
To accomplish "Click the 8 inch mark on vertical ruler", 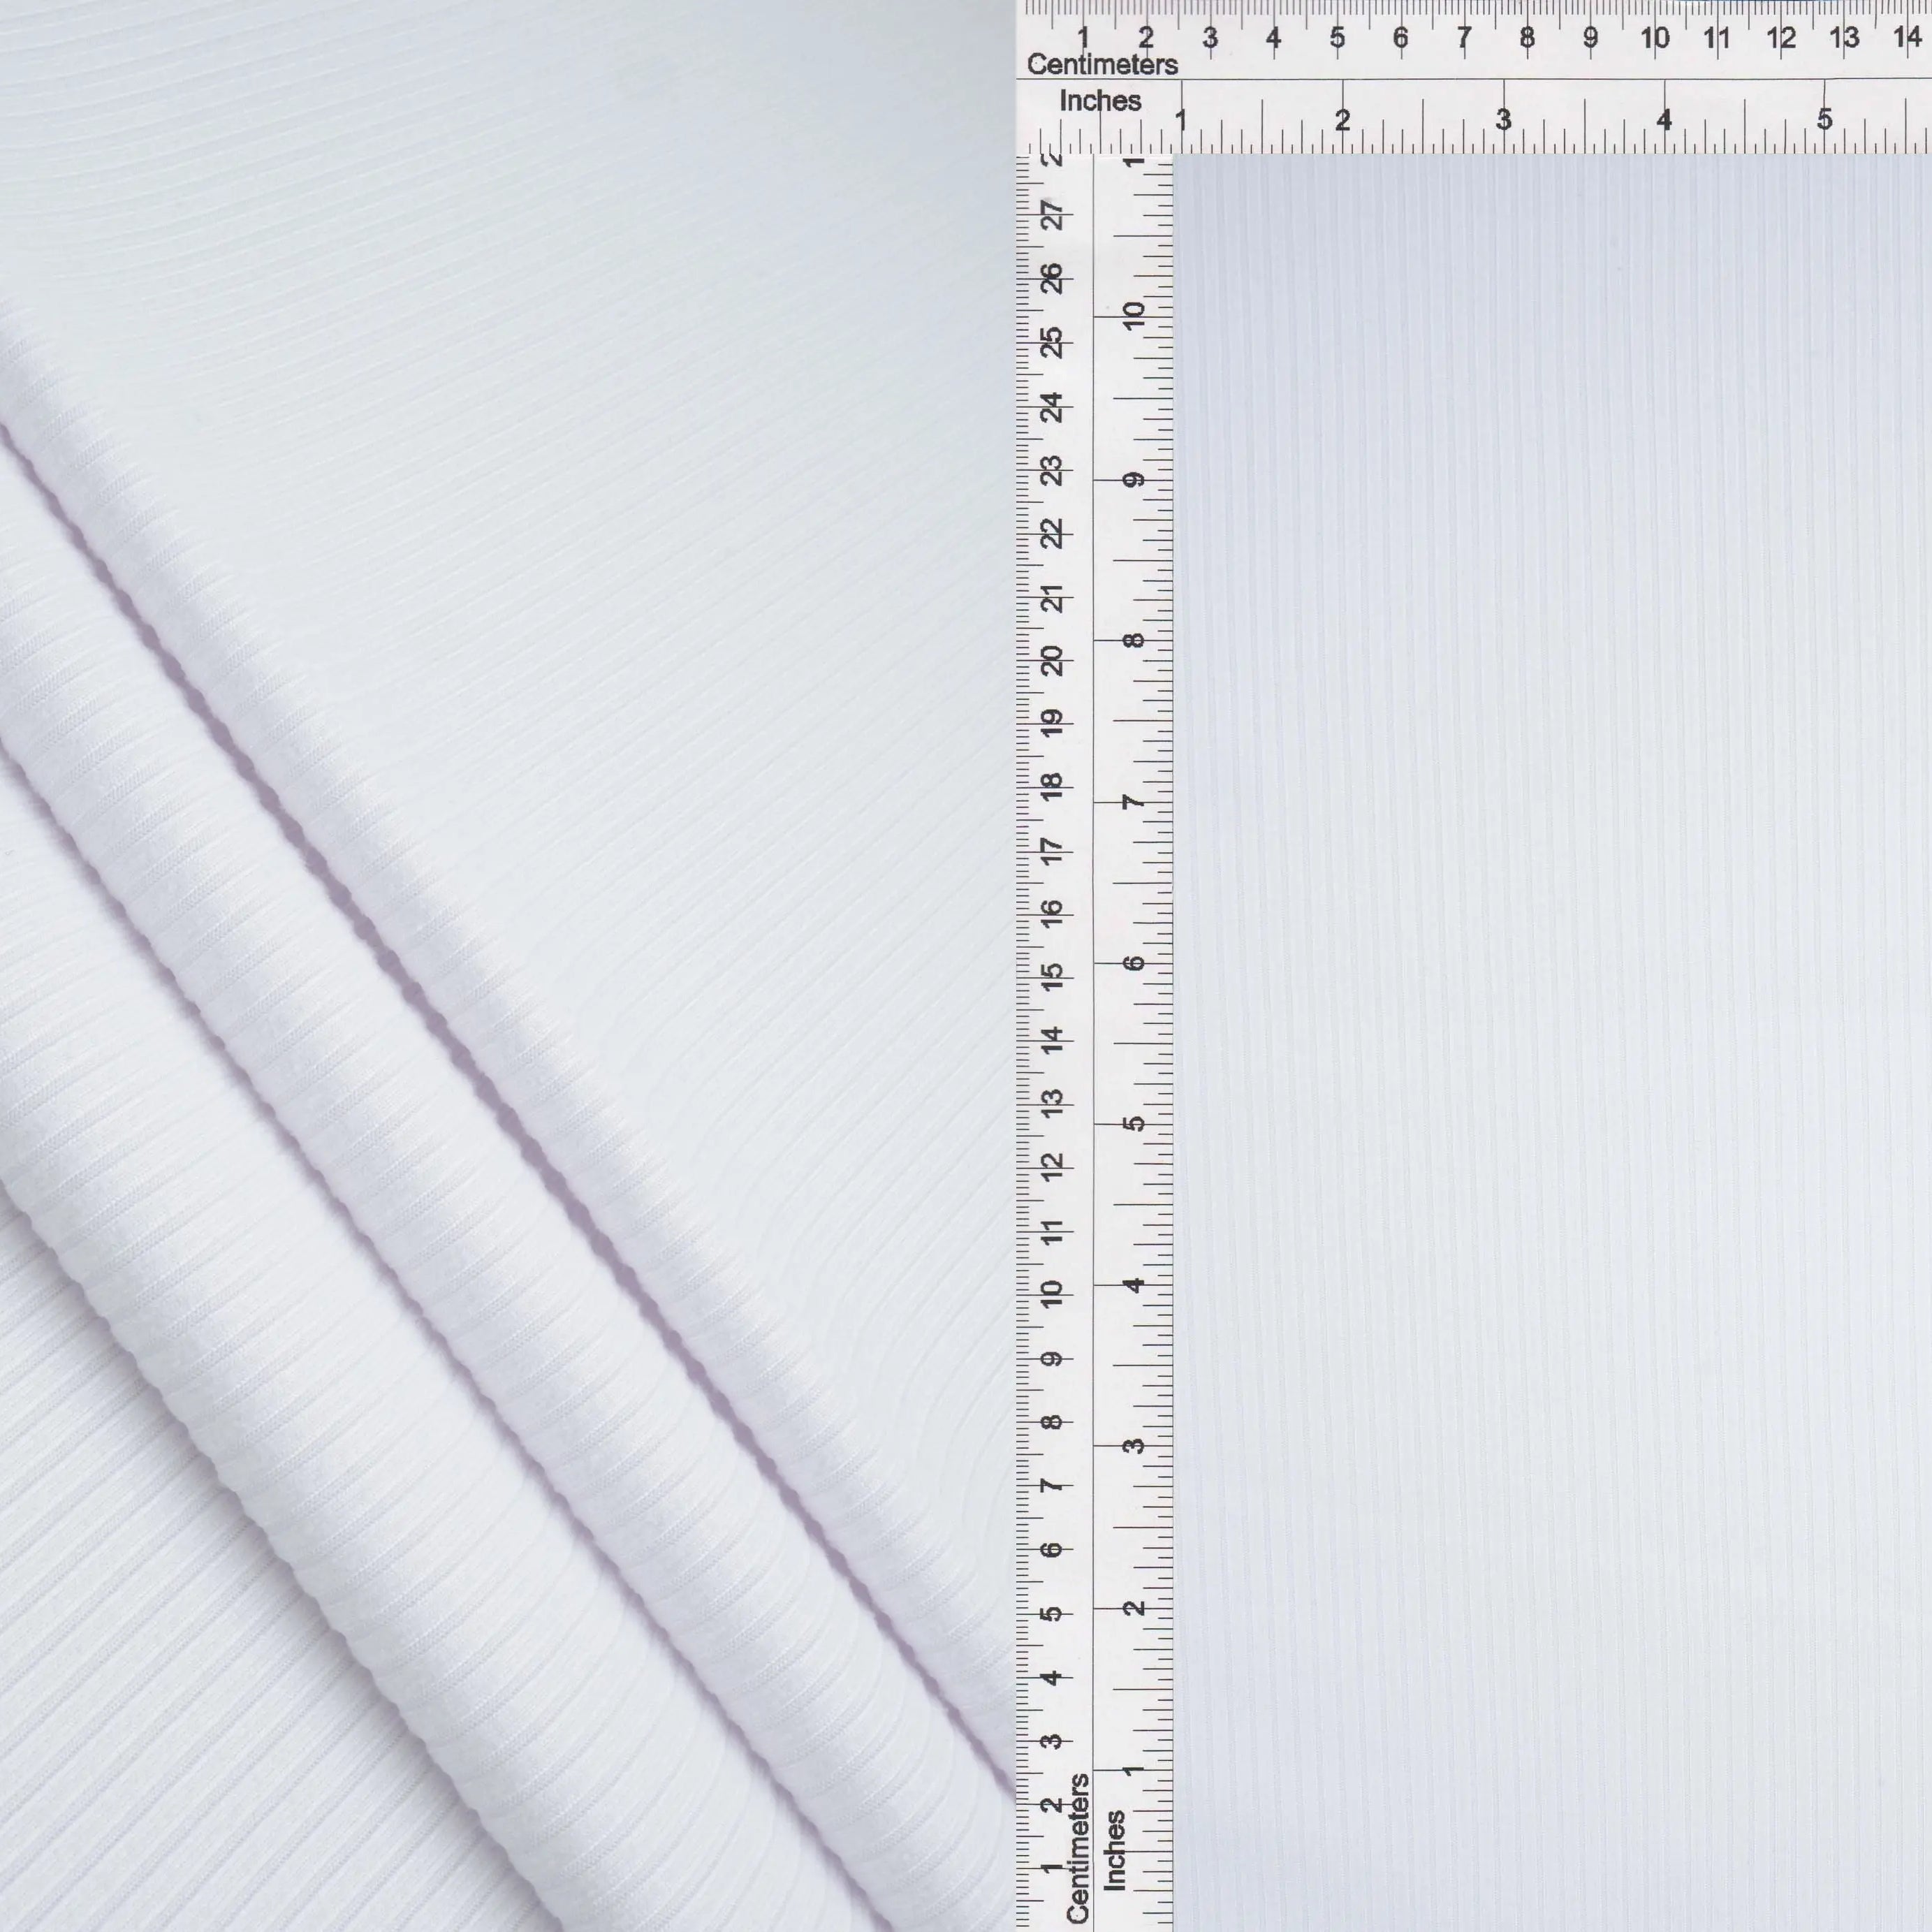I will [1133, 640].
